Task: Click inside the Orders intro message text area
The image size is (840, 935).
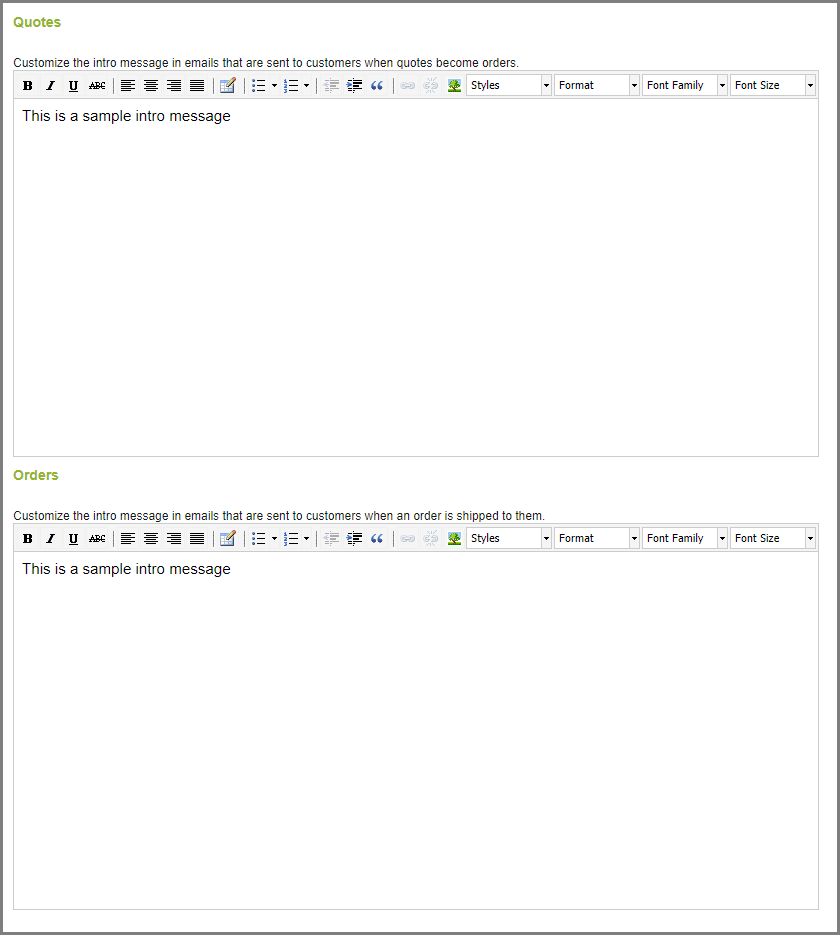Action: coord(416,730)
